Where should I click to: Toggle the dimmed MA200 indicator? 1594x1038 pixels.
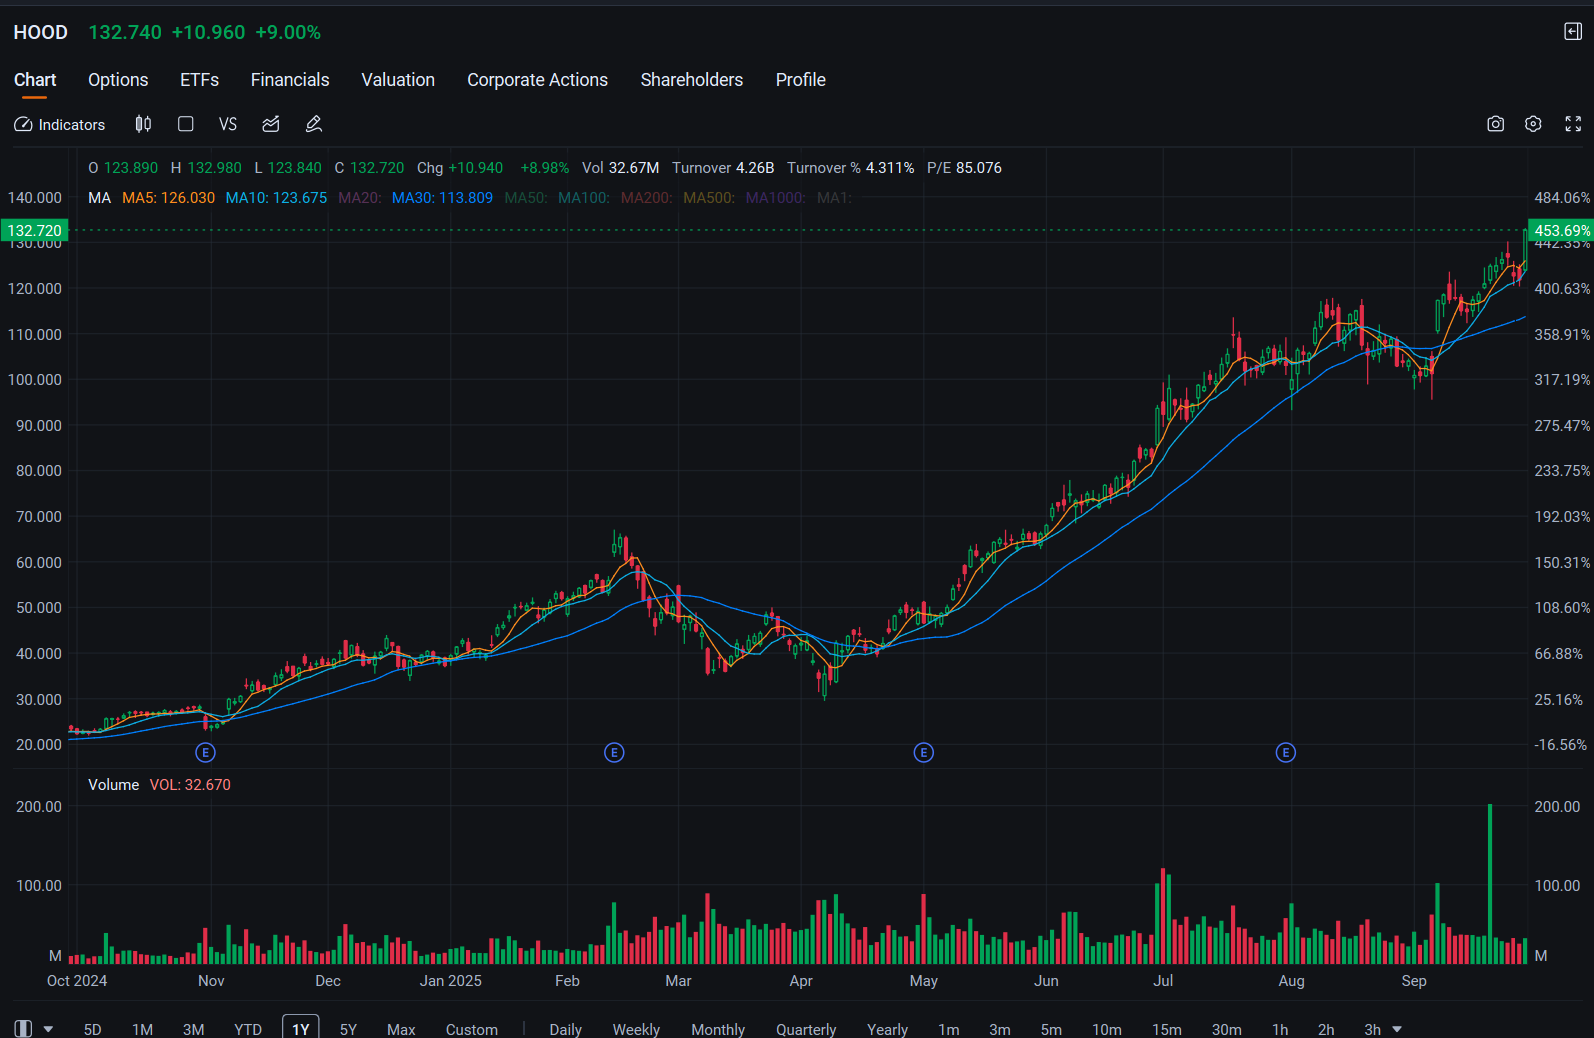[647, 198]
